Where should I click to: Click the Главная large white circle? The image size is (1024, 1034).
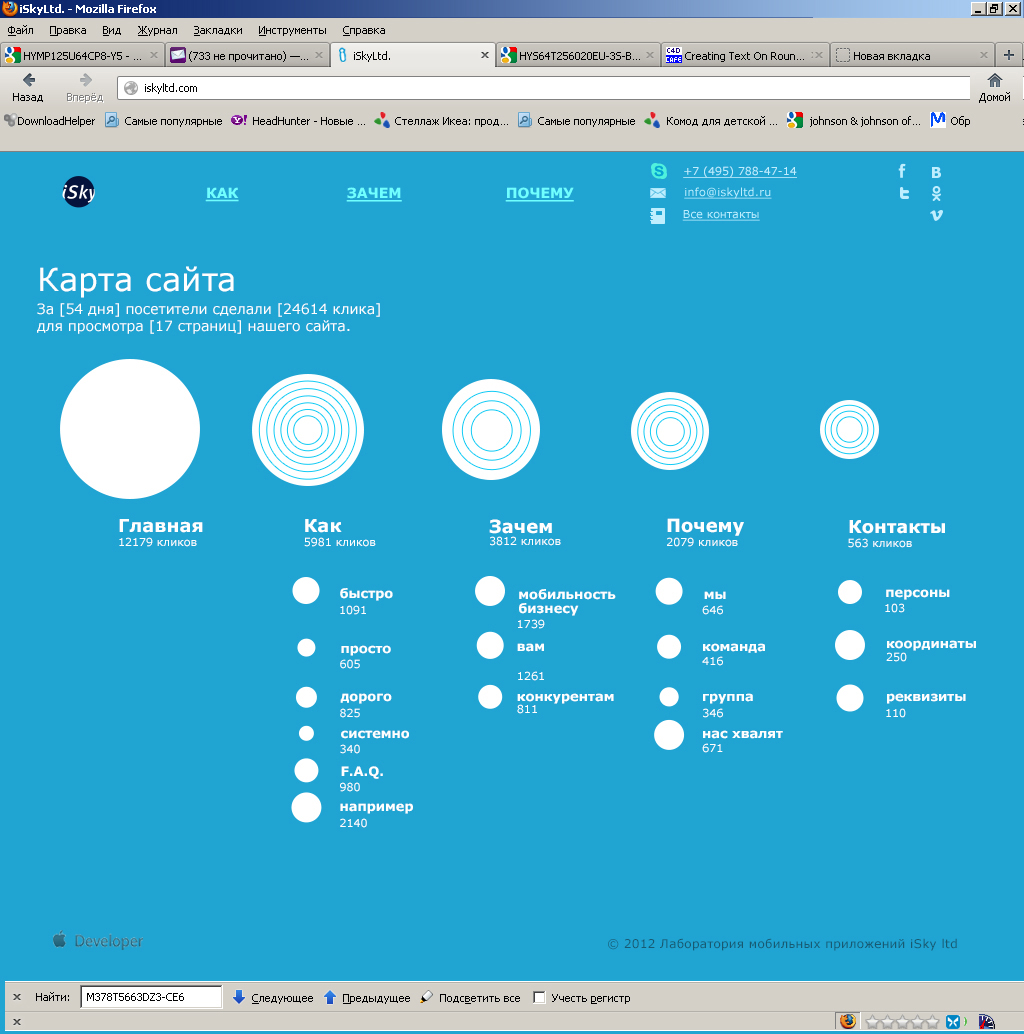coord(130,429)
